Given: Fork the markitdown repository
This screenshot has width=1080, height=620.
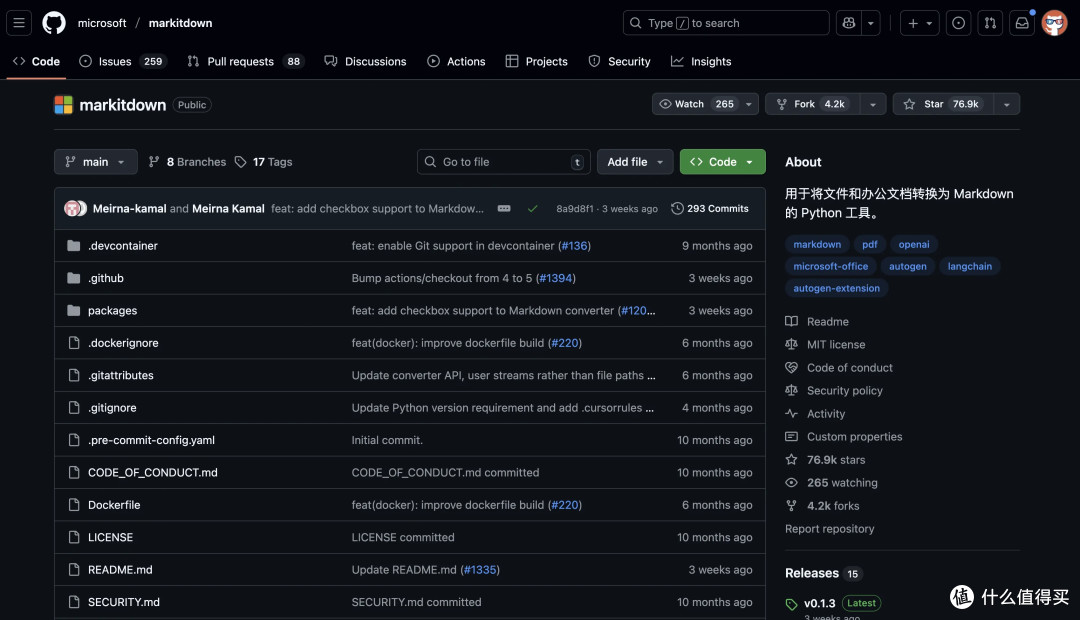Looking at the screenshot, I should coord(813,104).
